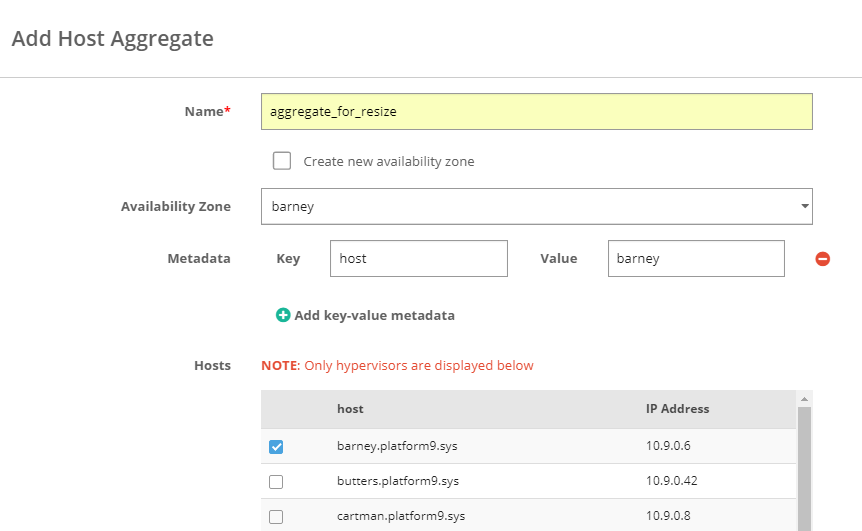Viewport: 862px width, 531px height.
Task: Open the Availability Zone dropdown
Action: [x=536, y=207]
